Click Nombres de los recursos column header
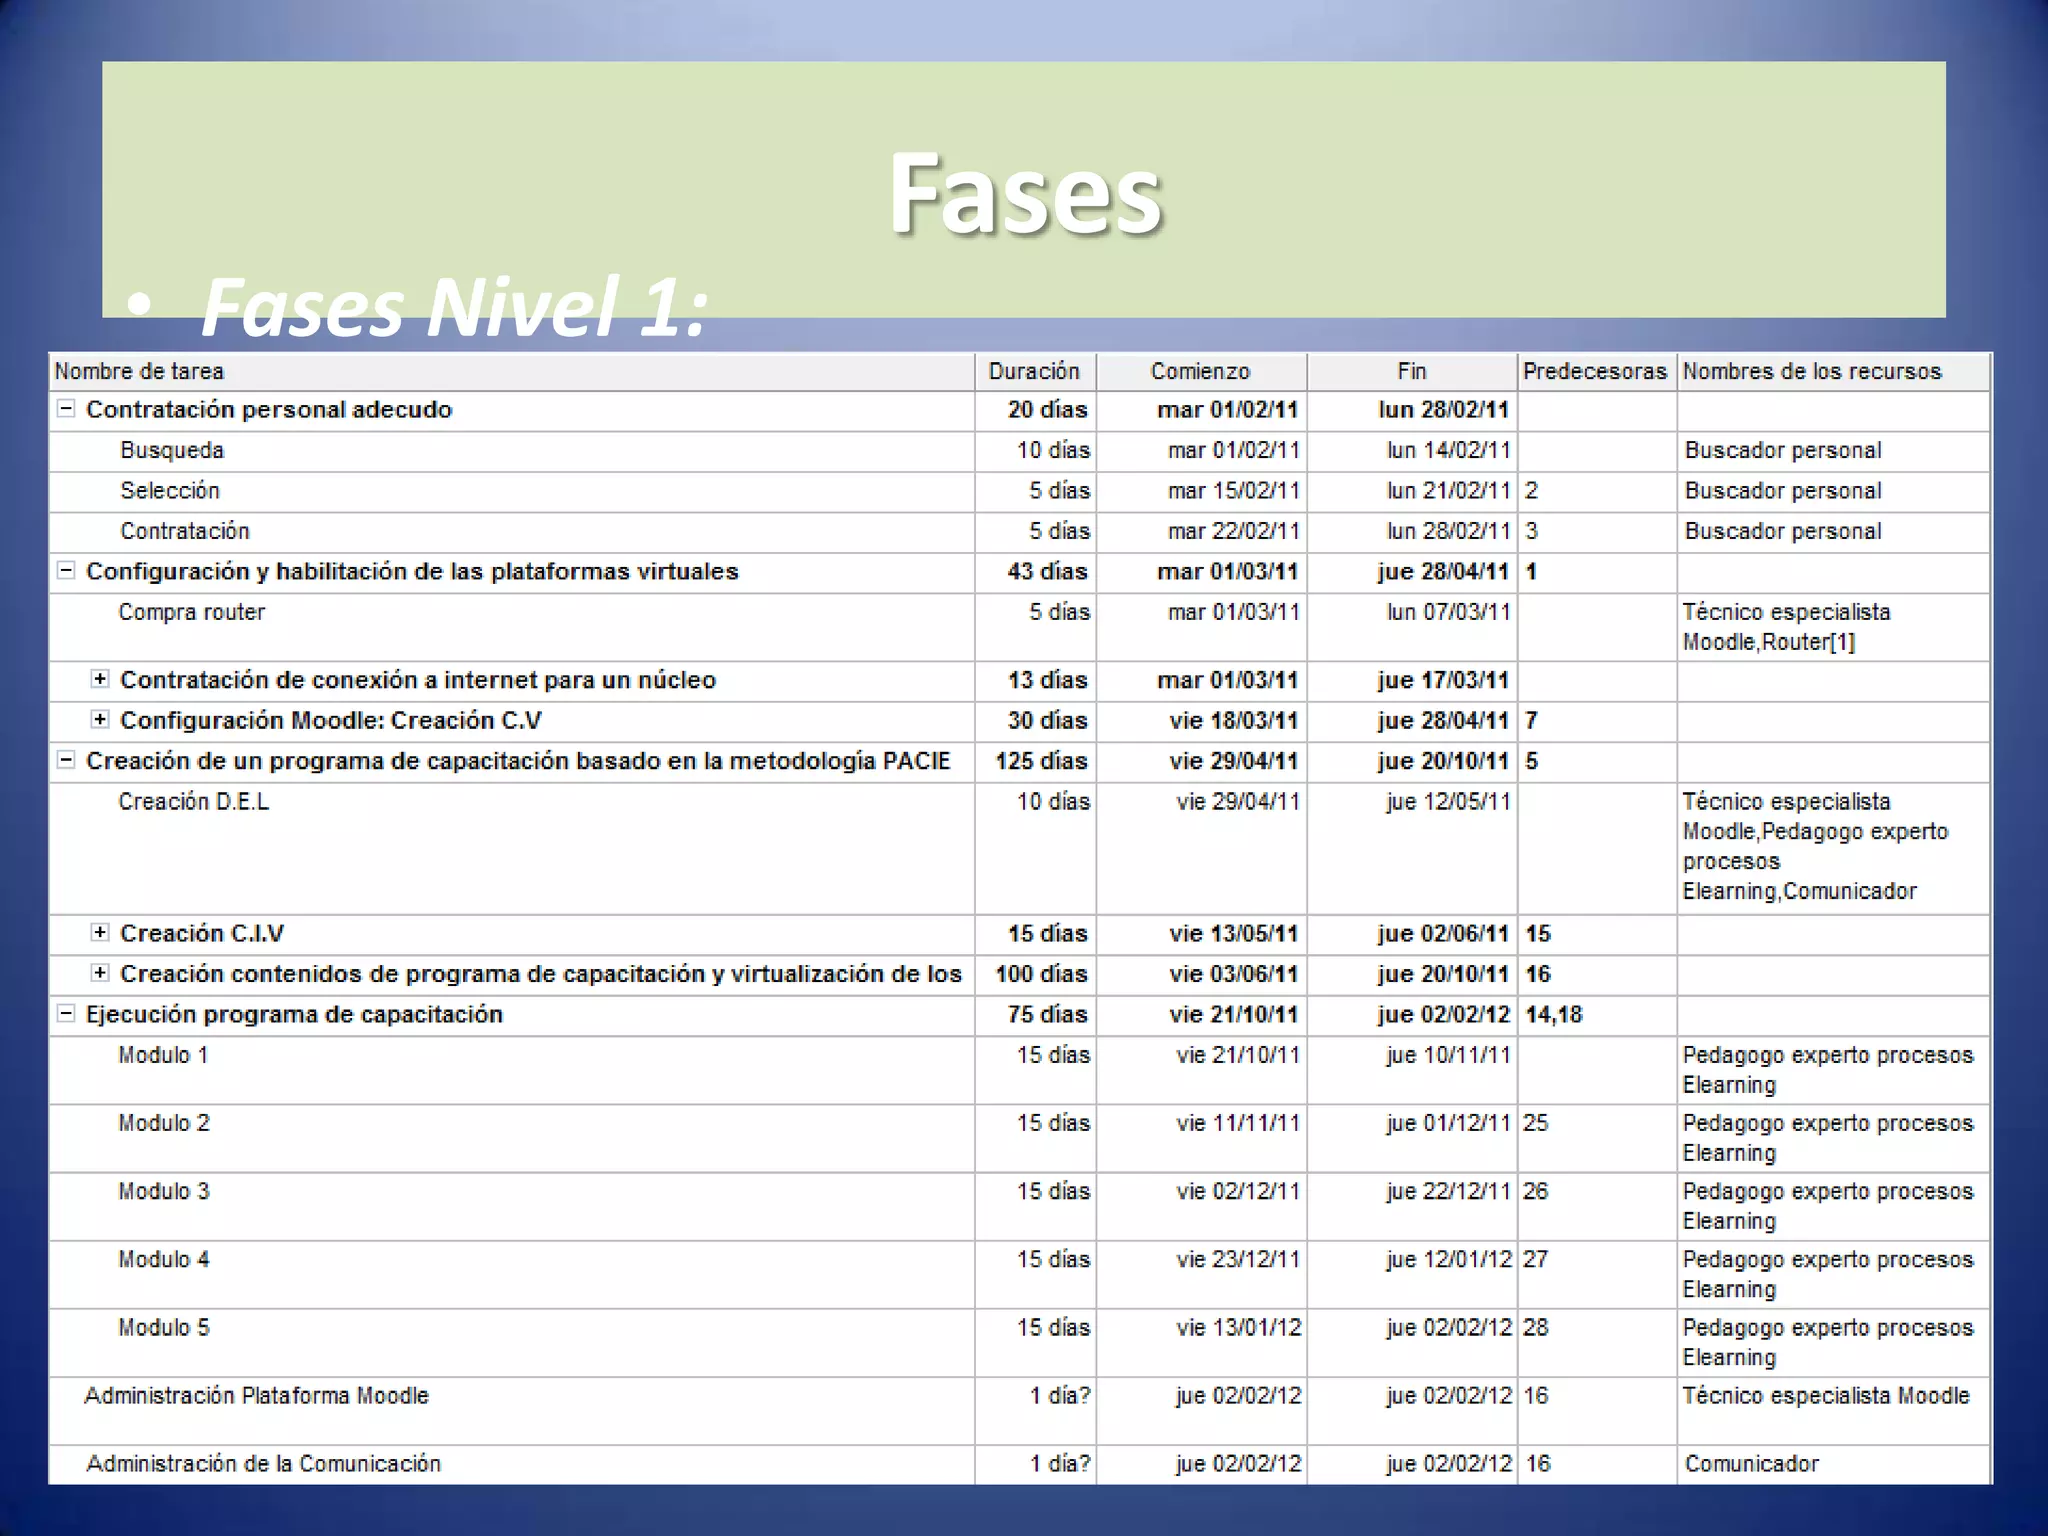Screen dimensions: 2048x1536 tap(1833, 371)
